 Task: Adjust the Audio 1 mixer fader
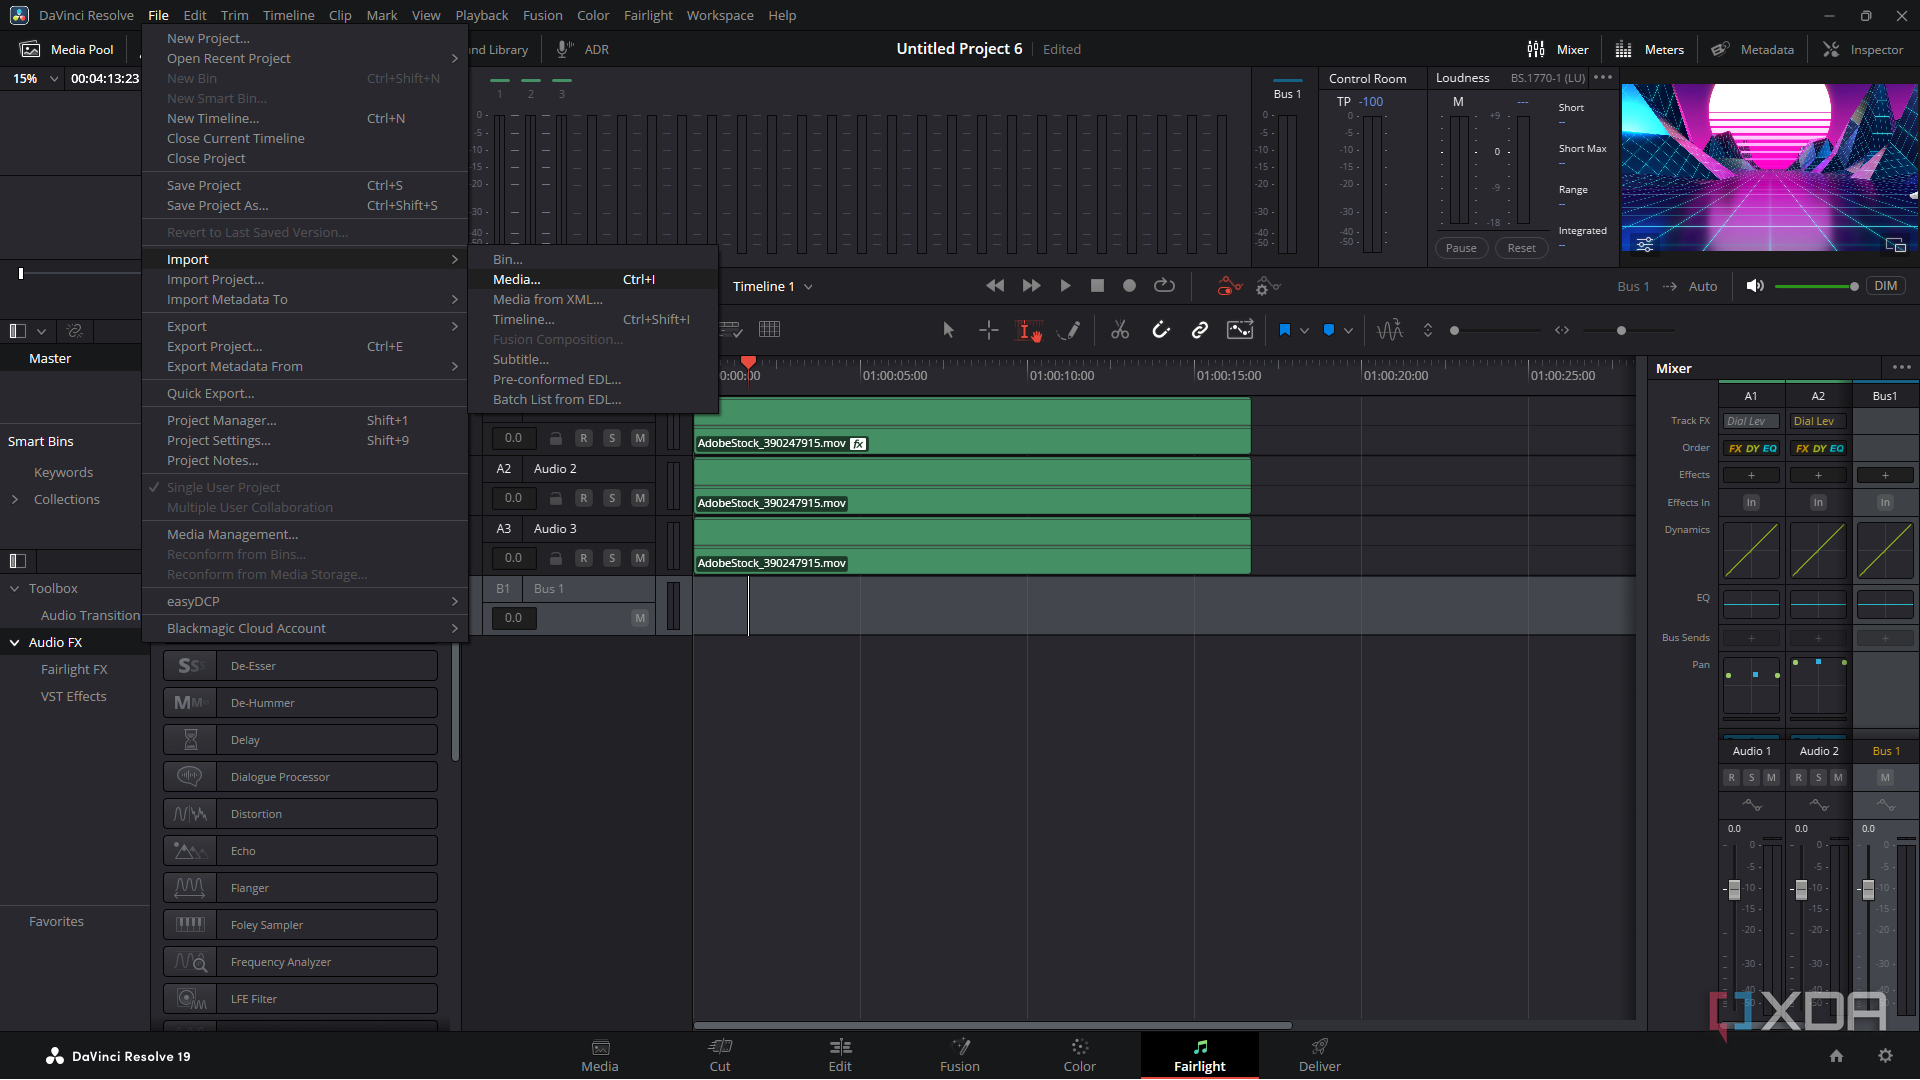[x=1734, y=889]
